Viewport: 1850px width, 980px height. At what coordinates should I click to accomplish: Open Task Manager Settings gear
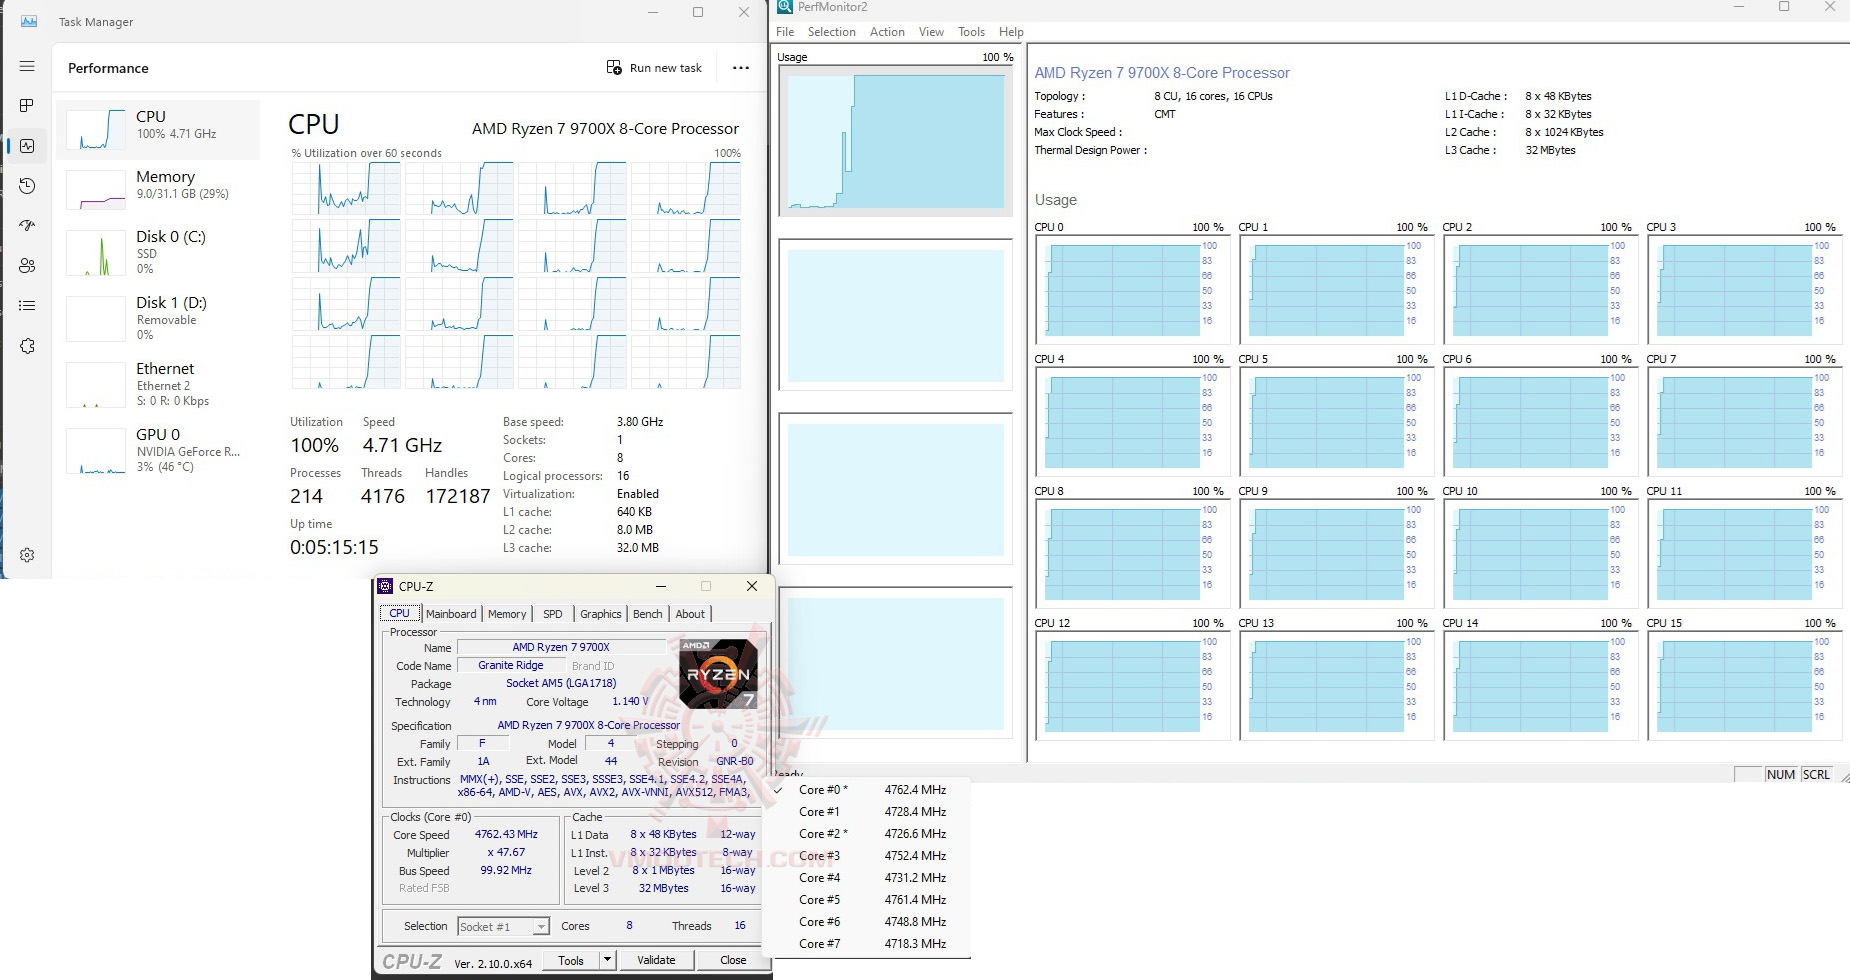coord(27,555)
